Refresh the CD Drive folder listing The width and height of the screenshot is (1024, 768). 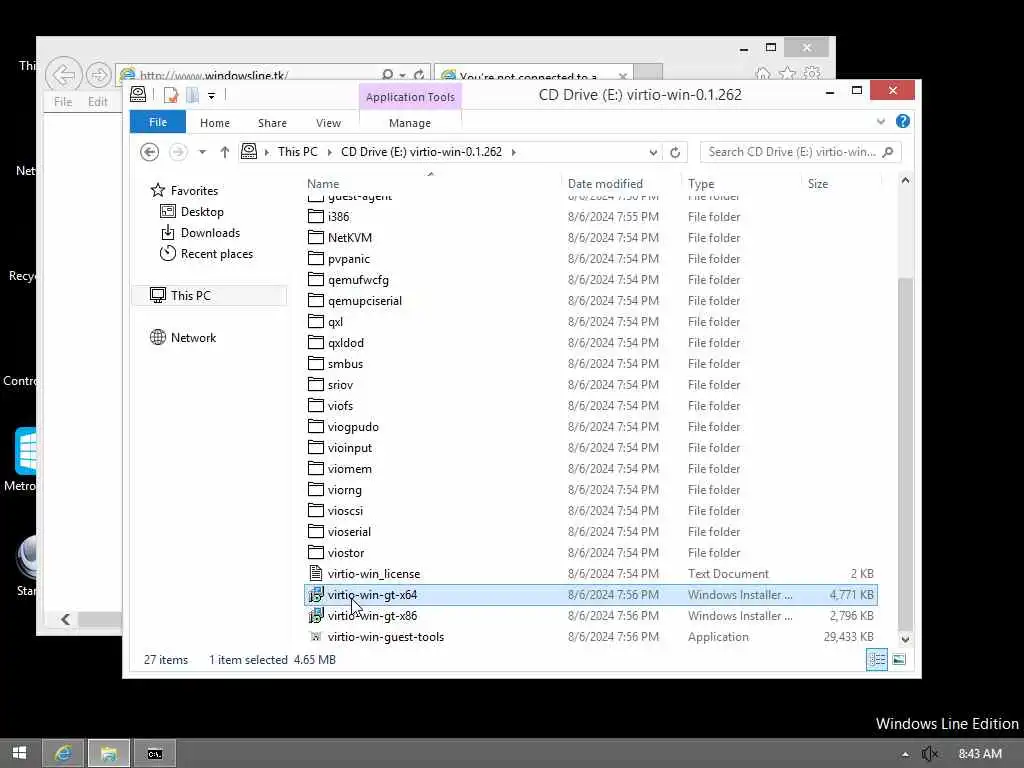(675, 152)
